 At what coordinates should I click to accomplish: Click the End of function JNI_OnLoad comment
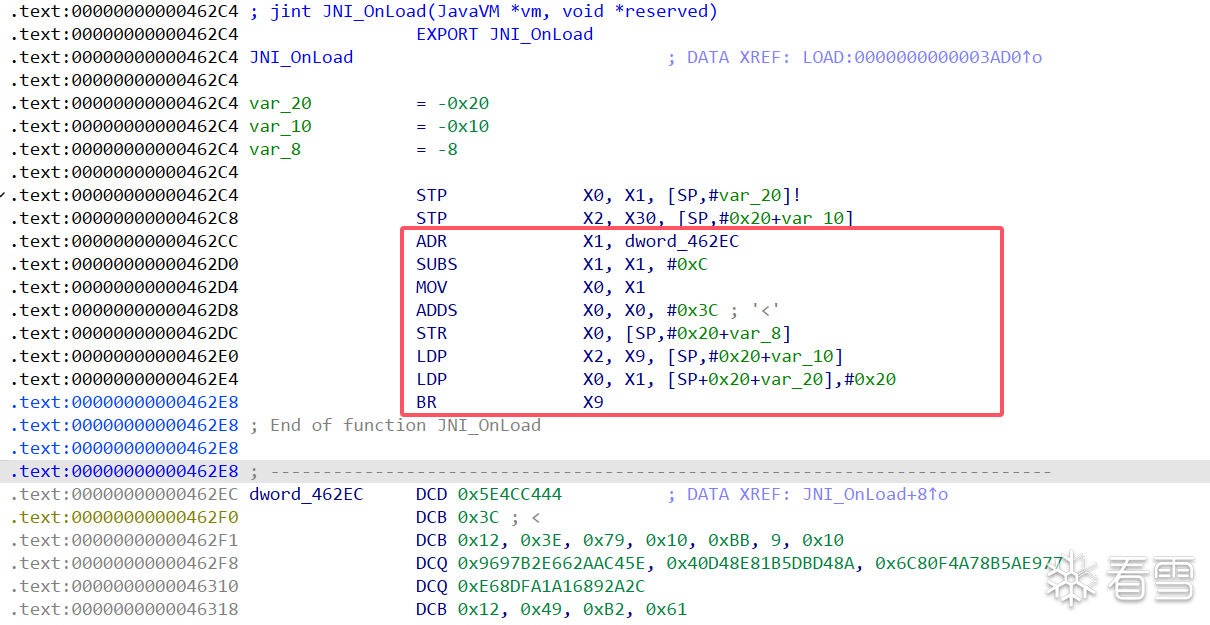tap(395, 425)
